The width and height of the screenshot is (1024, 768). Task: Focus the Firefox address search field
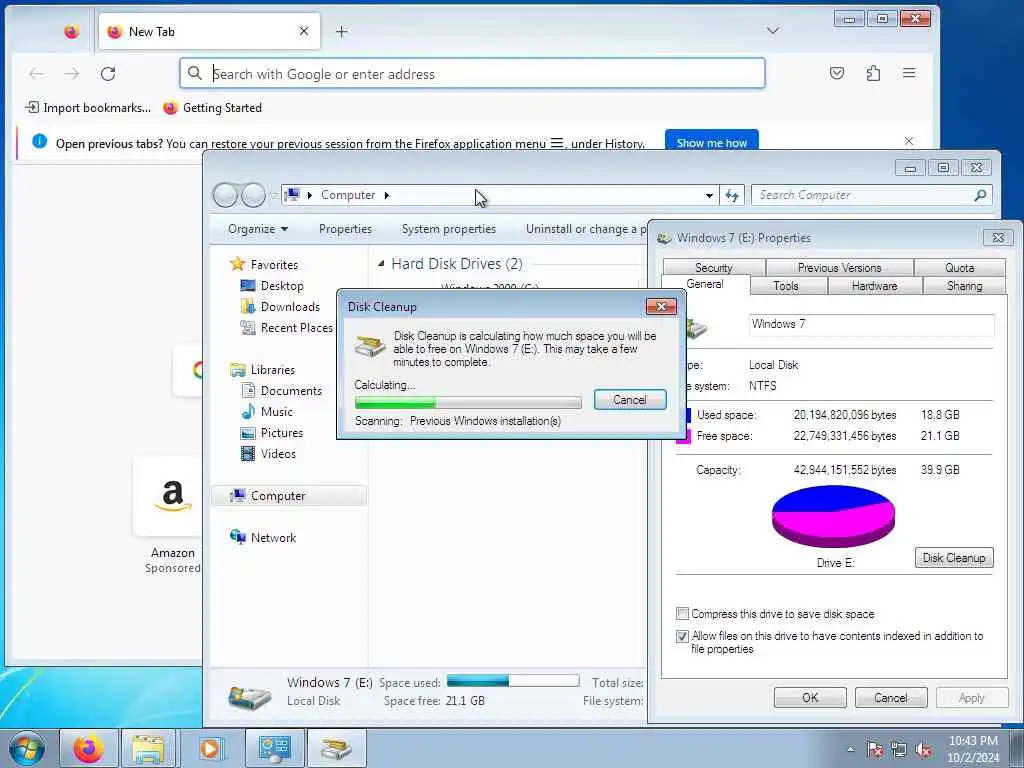point(472,73)
